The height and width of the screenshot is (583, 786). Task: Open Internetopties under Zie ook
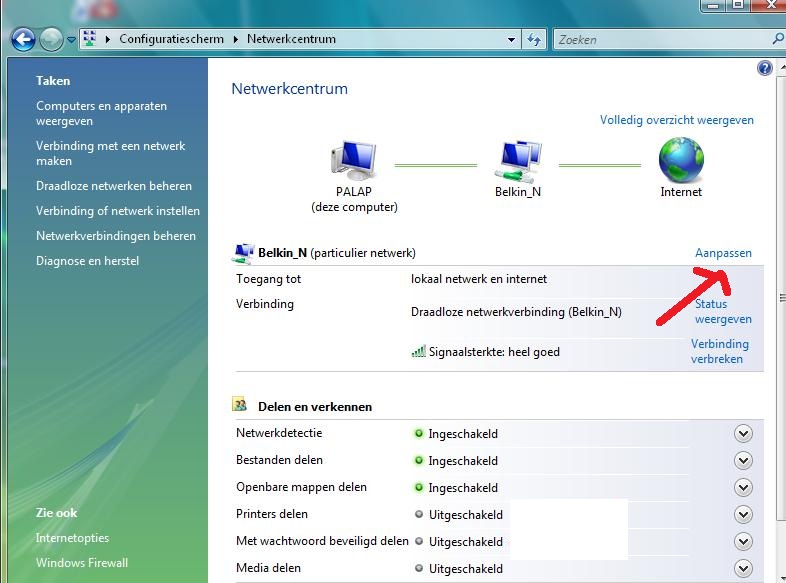coord(72,538)
